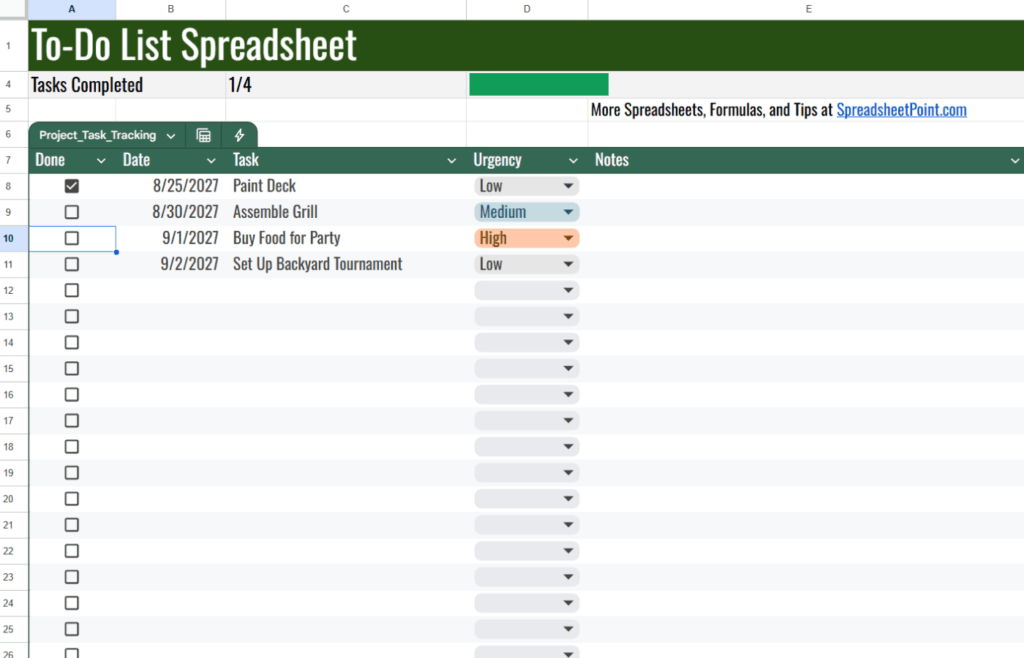This screenshot has height=658, width=1024.
Task: Open the Medium urgency dropdown for Assemble Grill
Action: point(568,212)
